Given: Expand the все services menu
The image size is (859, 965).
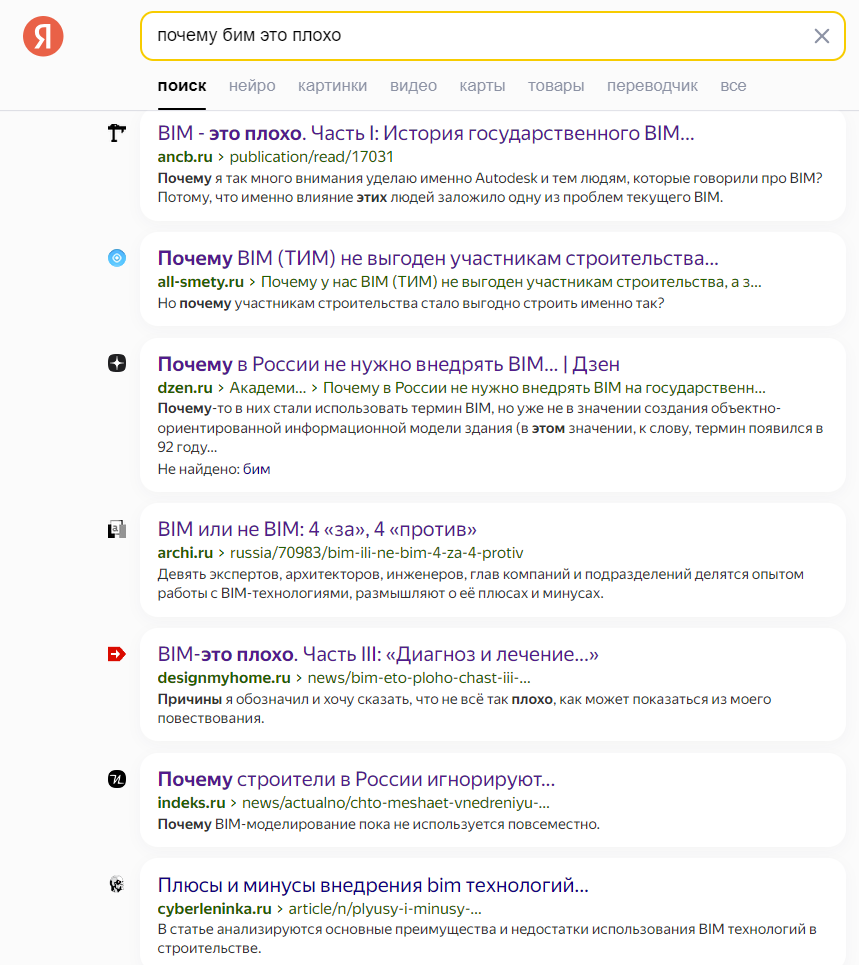Looking at the screenshot, I should tap(733, 86).
